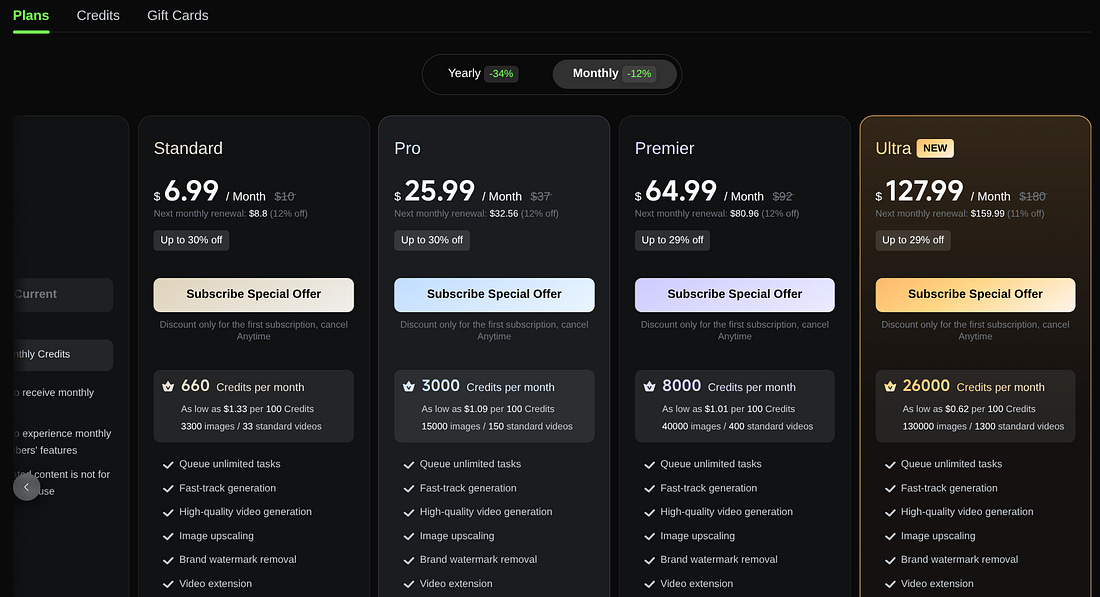The width and height of the screenshot is (1100, 597).
Task: Click 'As low as $0.62 per 100 Credits'
Action: coord(969,409)
